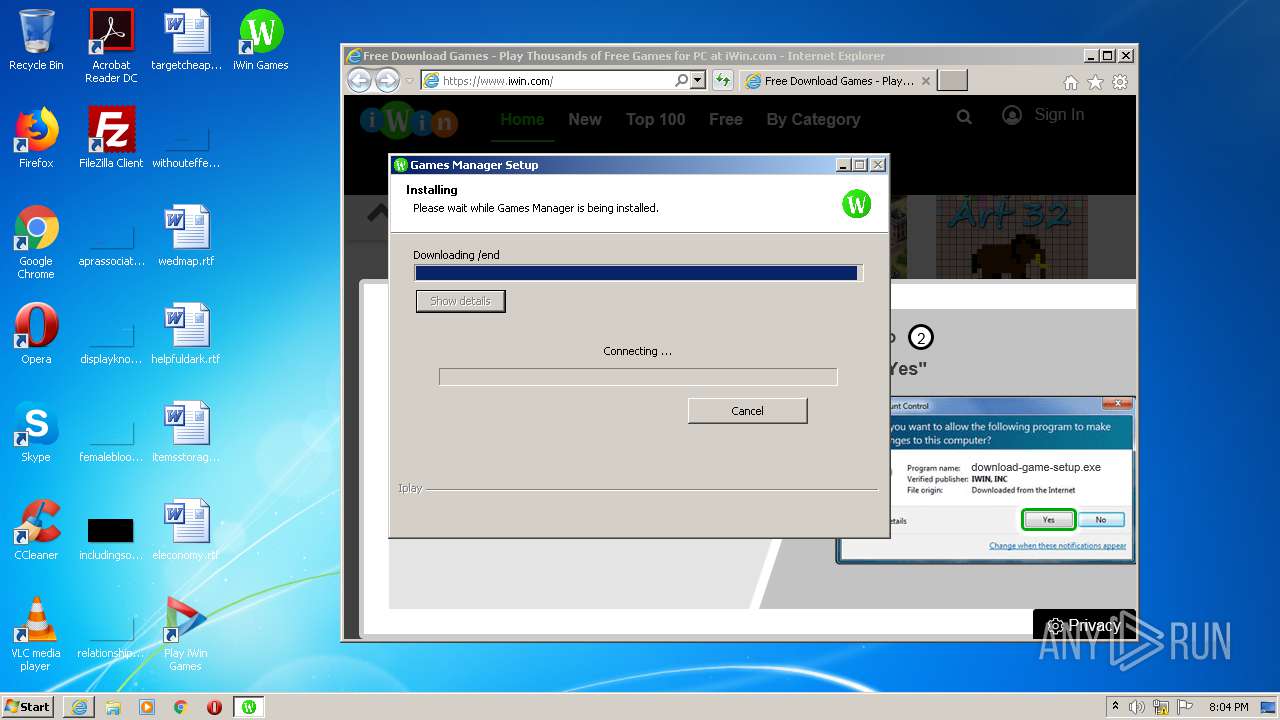The width and height of the screenshot is (1280, 720).
Task: Open the address bar autocomplete dropdown arrow
Action: (698, 81)
